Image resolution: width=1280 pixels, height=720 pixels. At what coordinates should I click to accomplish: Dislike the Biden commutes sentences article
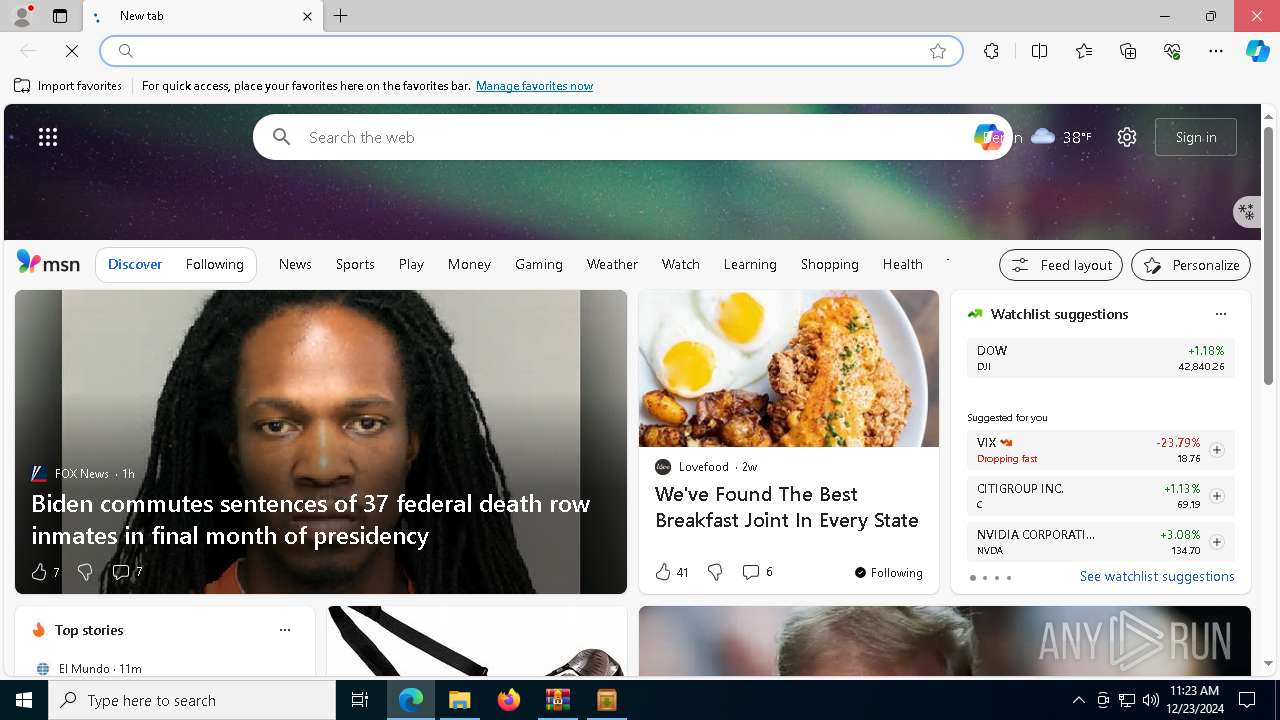click(x=85, y=572)
